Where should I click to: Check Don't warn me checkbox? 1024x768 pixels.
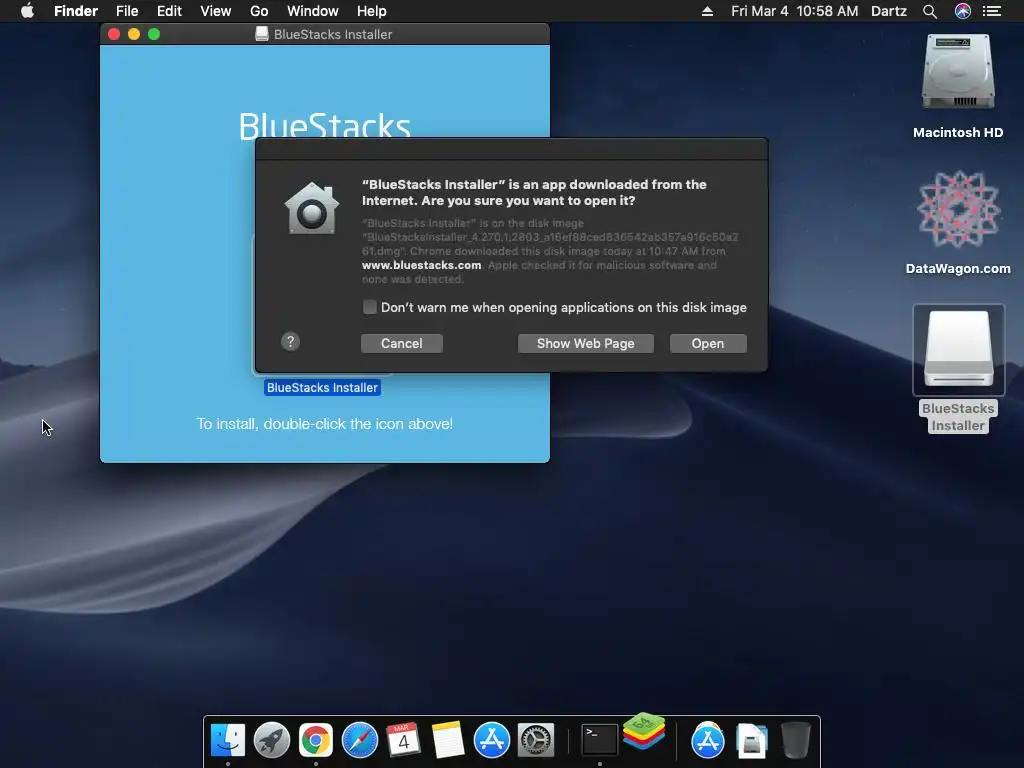pyautogui.click(x=370, y=307)
